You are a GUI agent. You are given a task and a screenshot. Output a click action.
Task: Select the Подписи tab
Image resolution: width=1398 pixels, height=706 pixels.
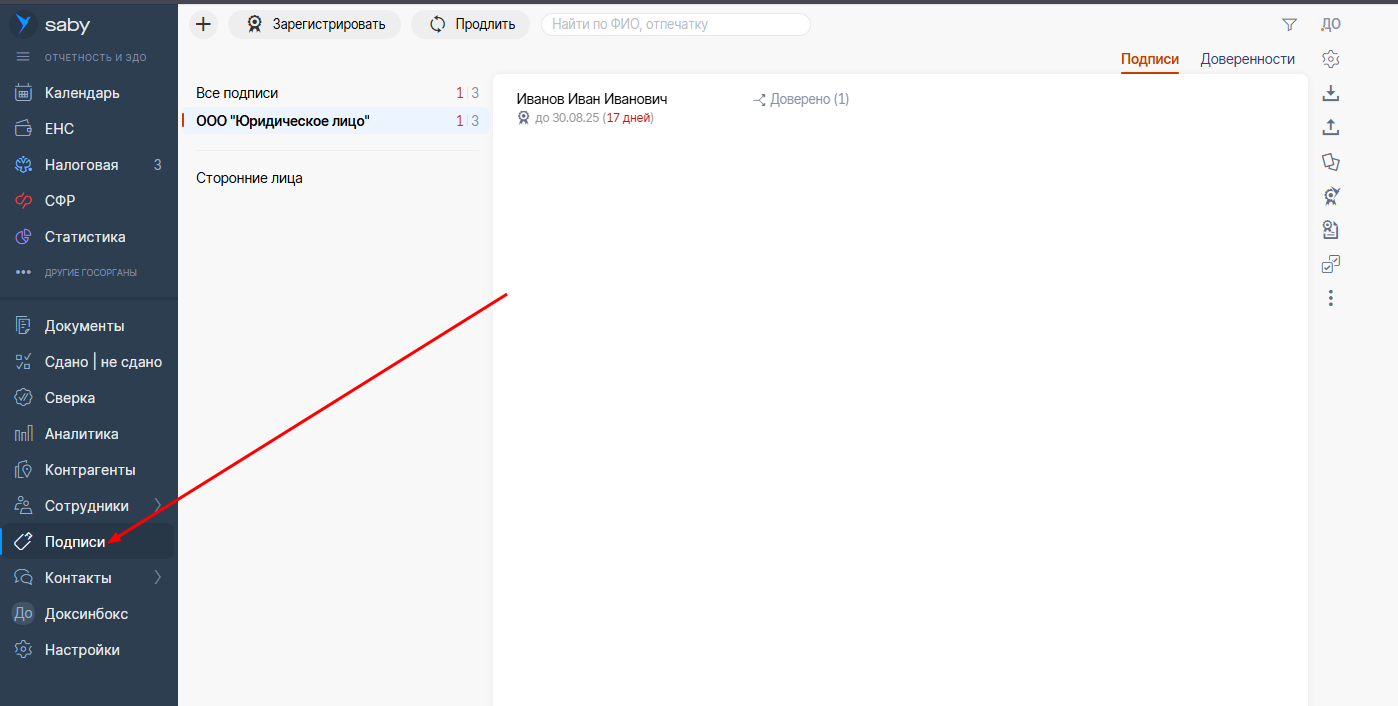1149,59
